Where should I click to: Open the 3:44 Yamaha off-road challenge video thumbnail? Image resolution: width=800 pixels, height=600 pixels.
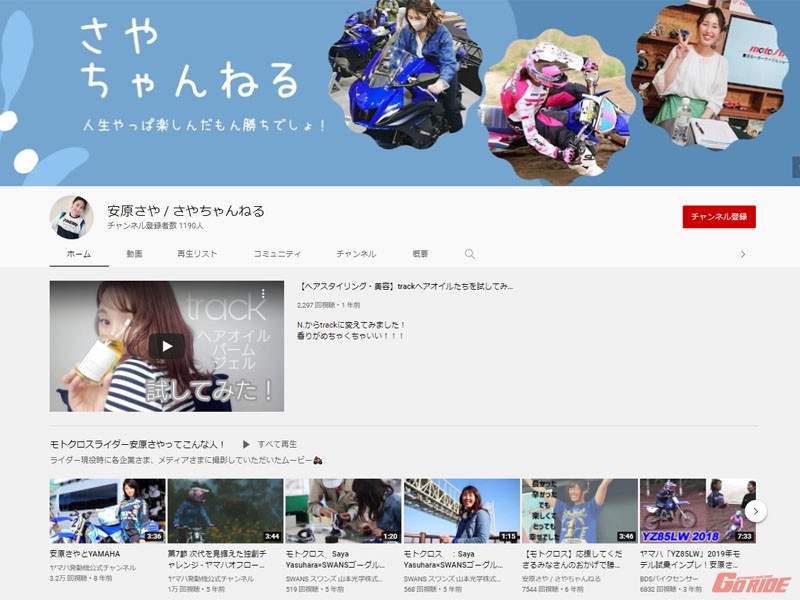(225, 511)
